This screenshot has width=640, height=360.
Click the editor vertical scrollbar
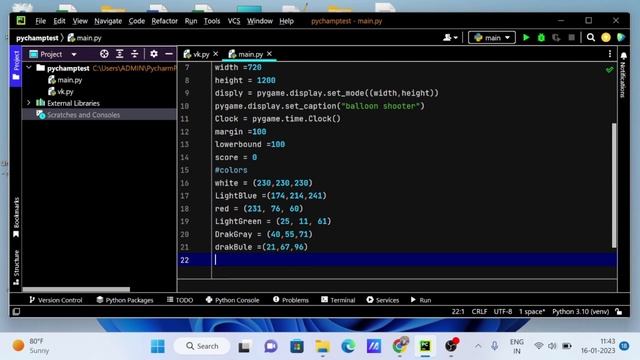tap(614, 184)
